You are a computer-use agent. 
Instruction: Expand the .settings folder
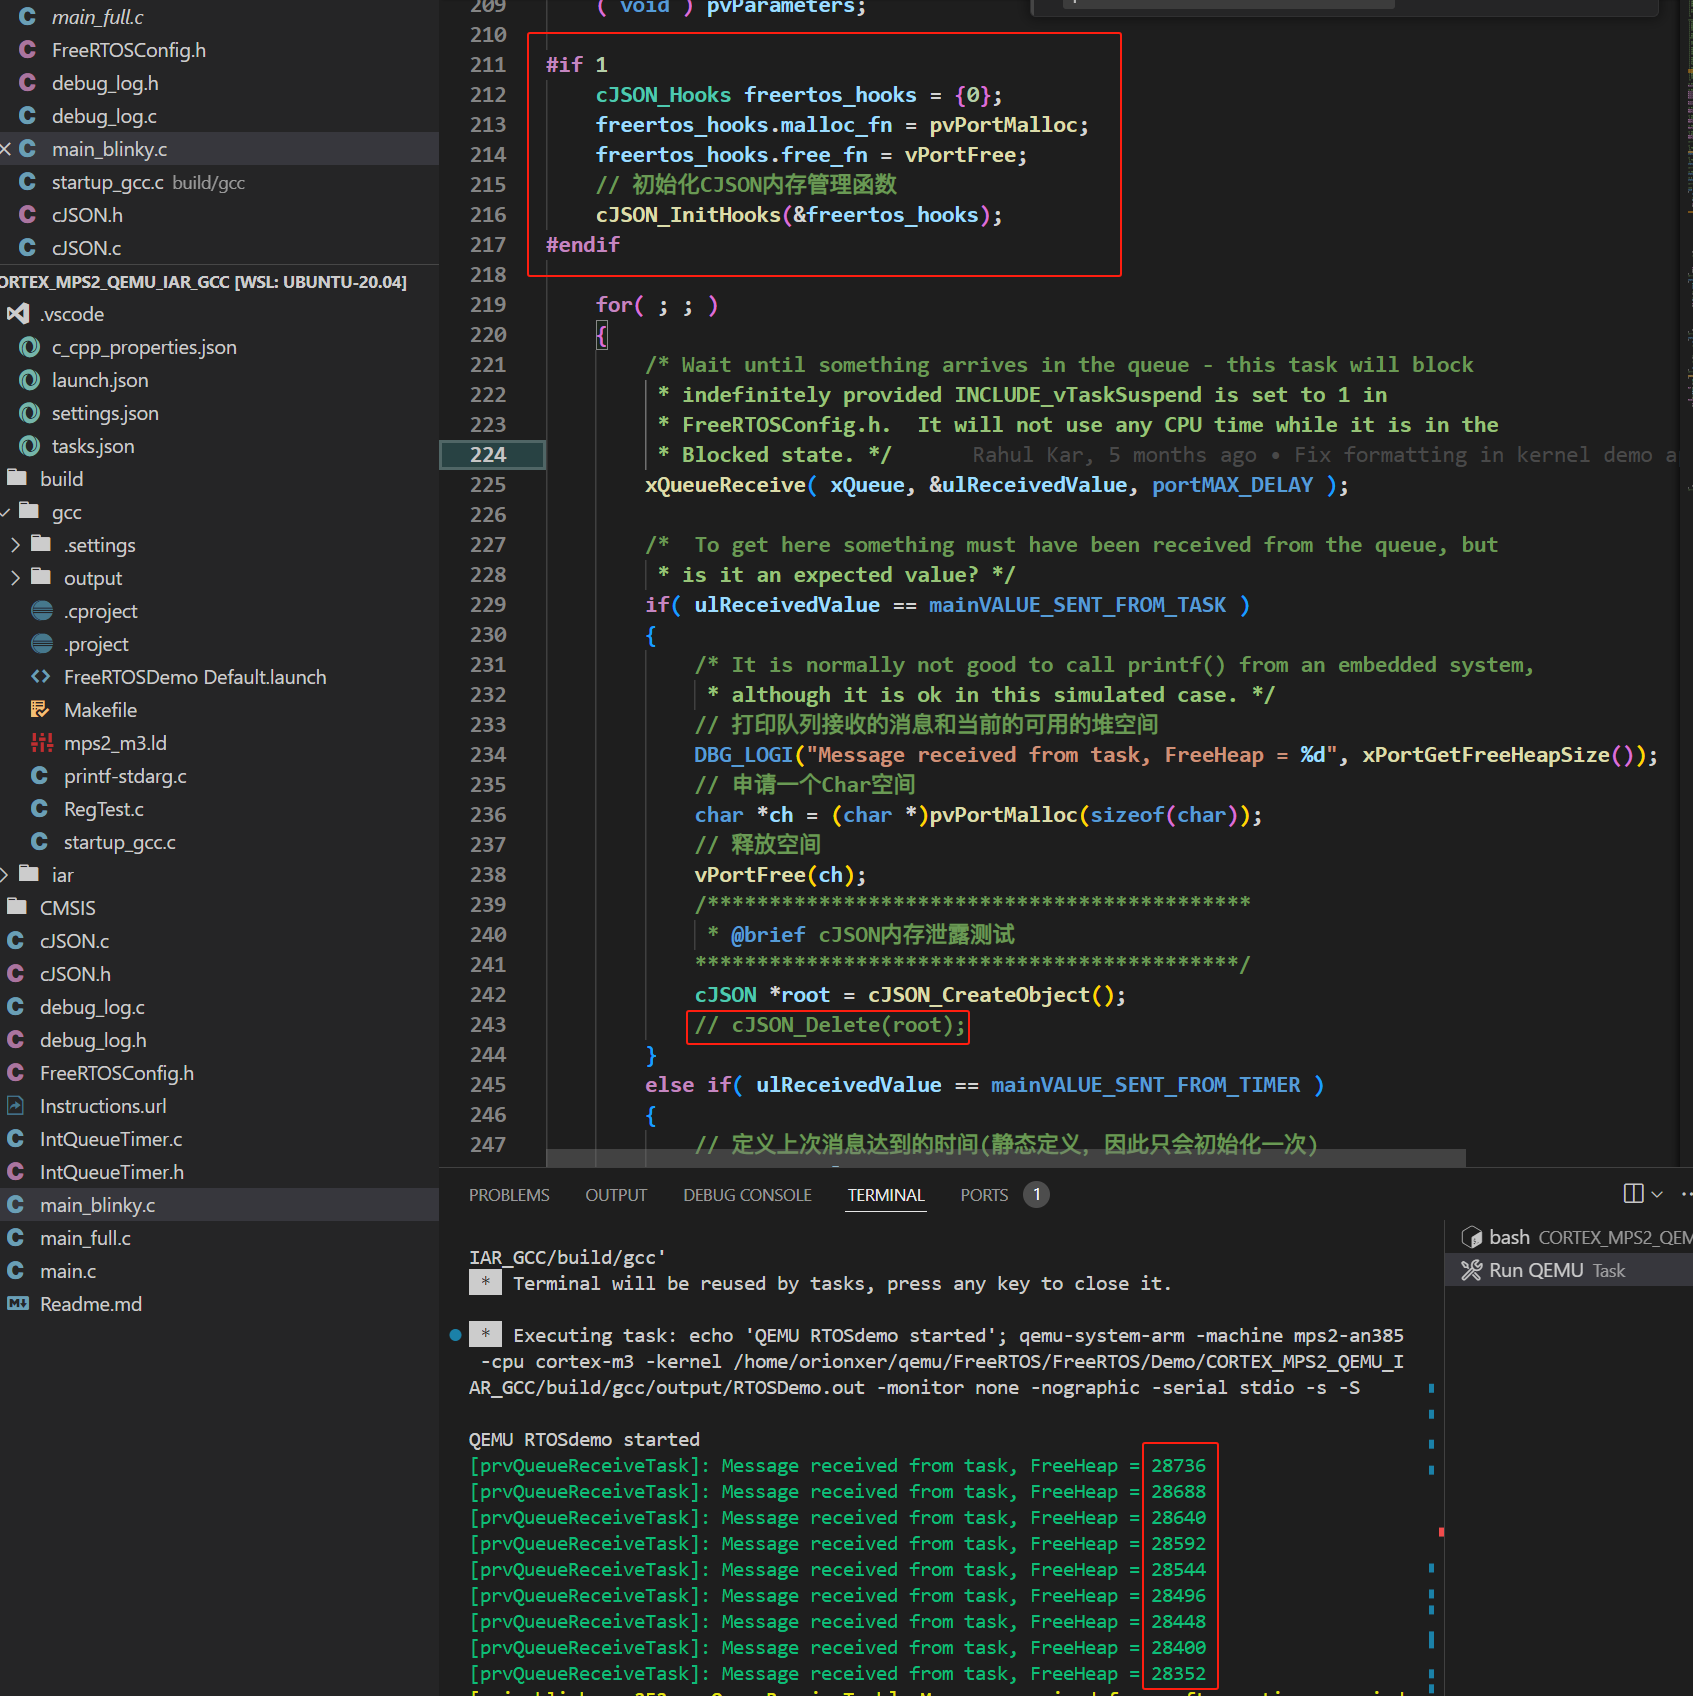pos(15,545)
